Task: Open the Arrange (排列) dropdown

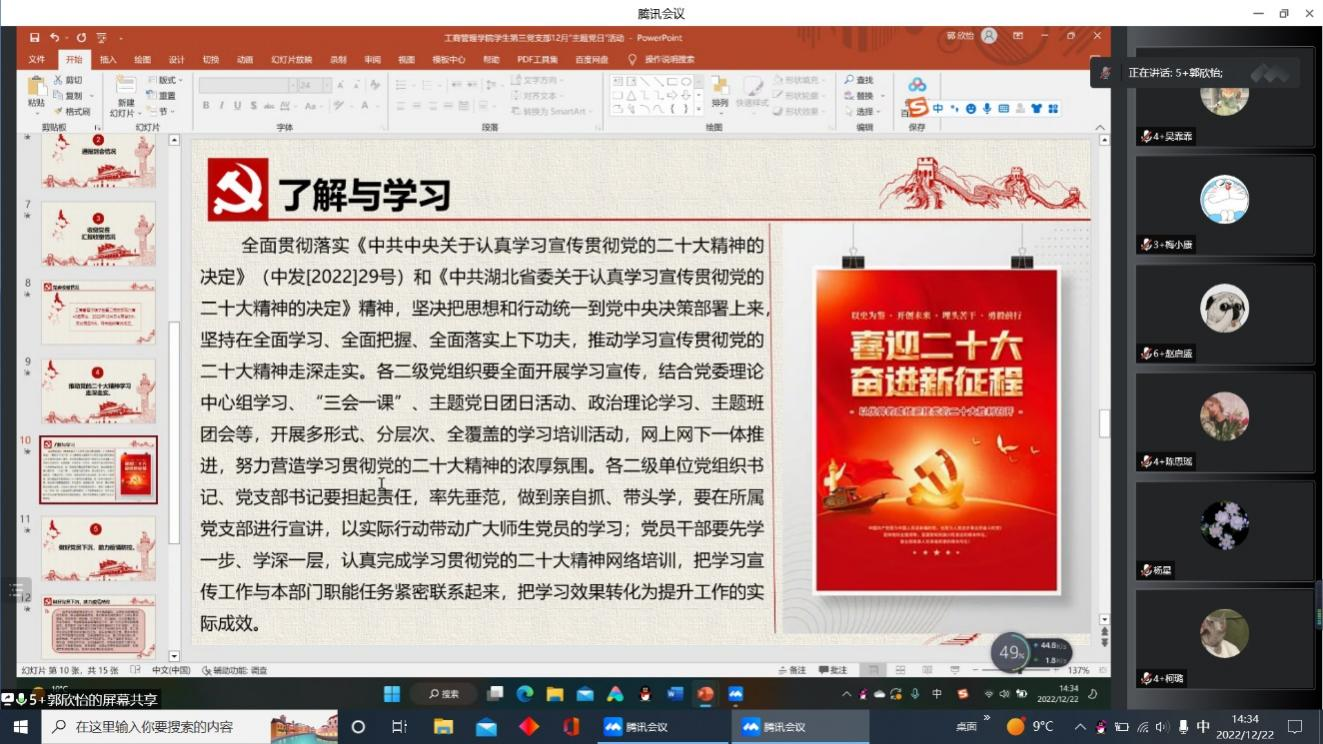Action: tap(722, 102)
